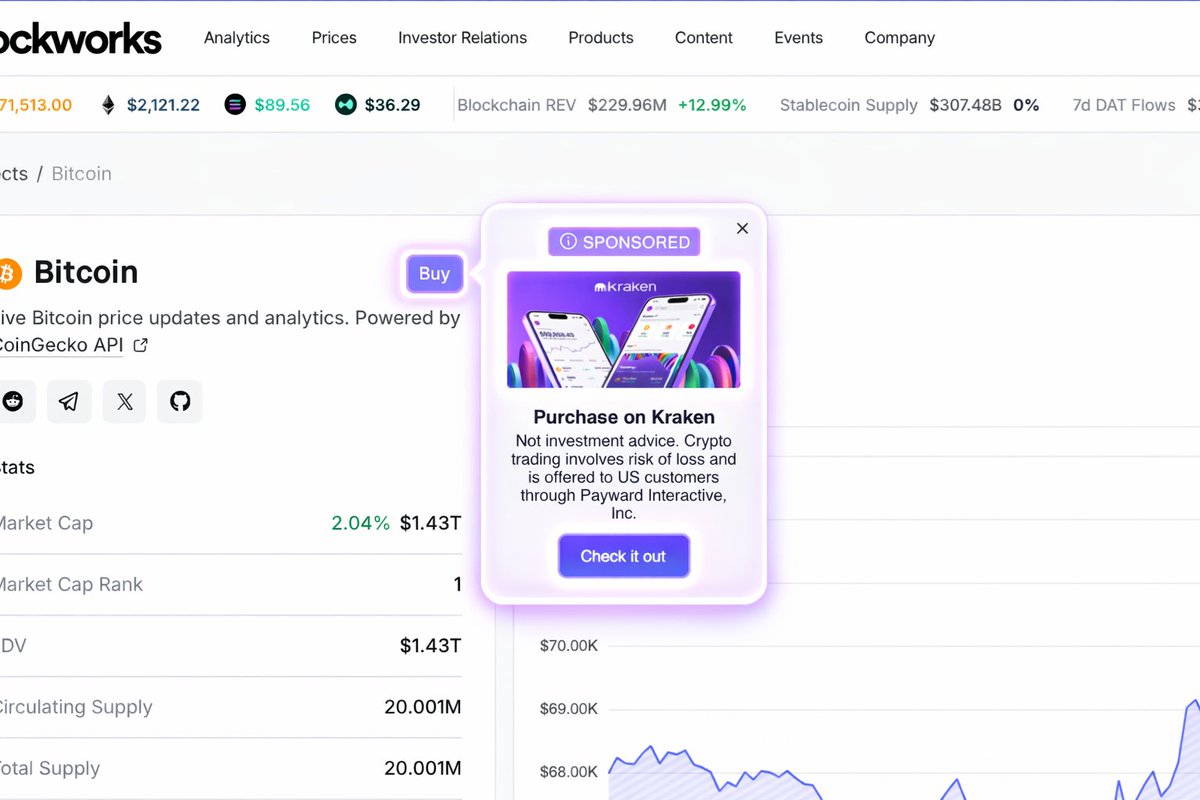The height and width of the screenshot is (800, 1200).
Task: Click the Solana icon in the price ticker
Action: click(x=234, y=104)
